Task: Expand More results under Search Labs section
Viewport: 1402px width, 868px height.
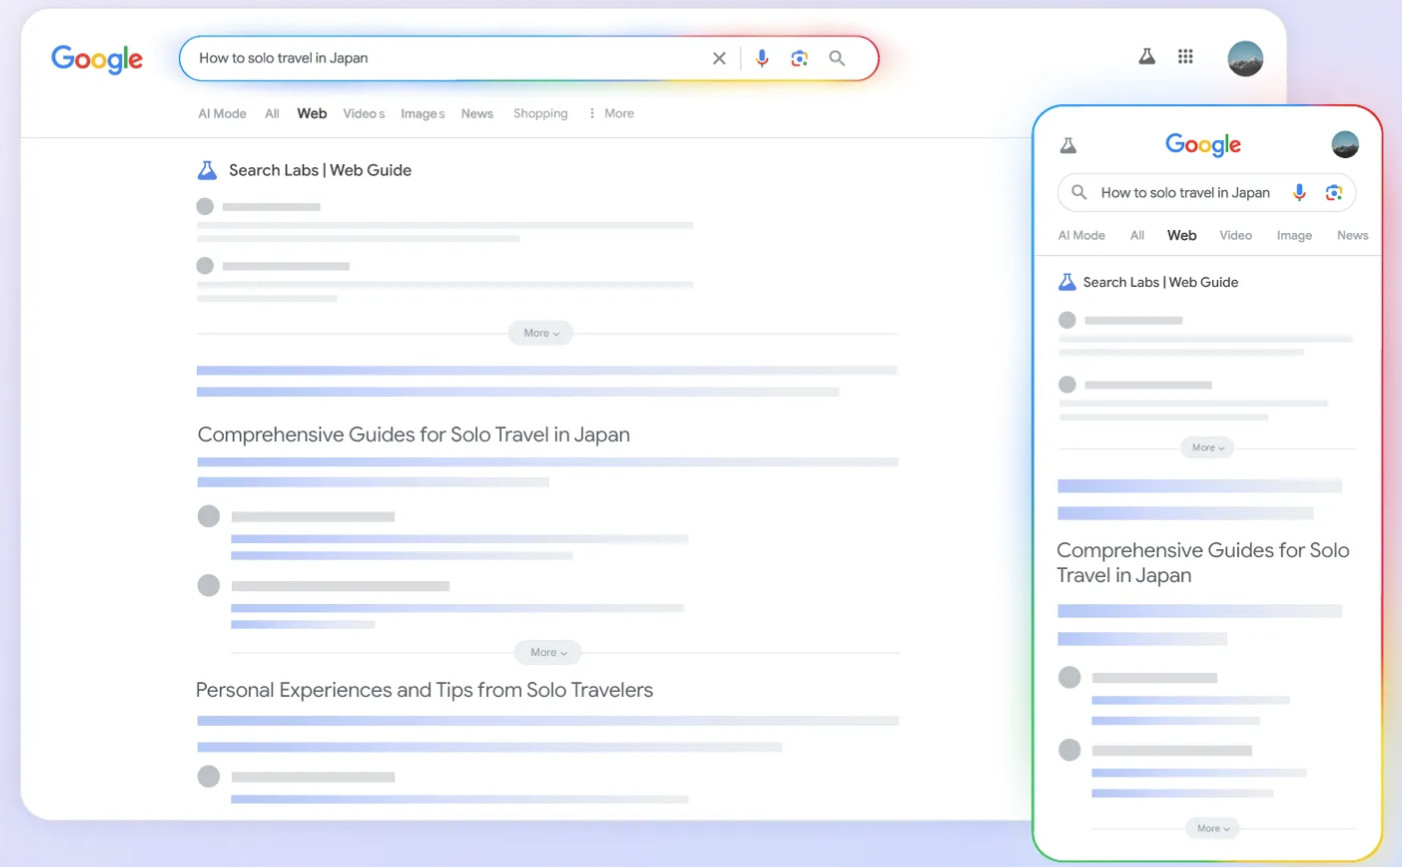Action: (x=540, y=332)
